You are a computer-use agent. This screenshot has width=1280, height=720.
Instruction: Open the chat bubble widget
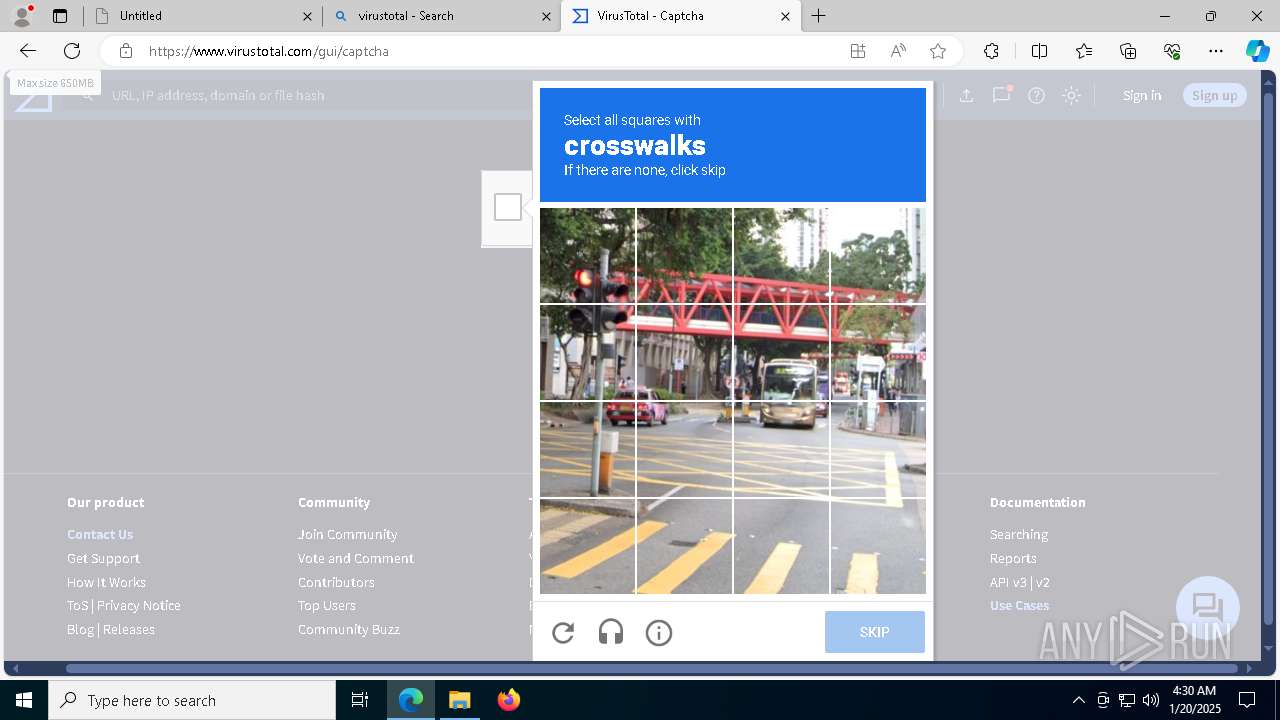1208,608
